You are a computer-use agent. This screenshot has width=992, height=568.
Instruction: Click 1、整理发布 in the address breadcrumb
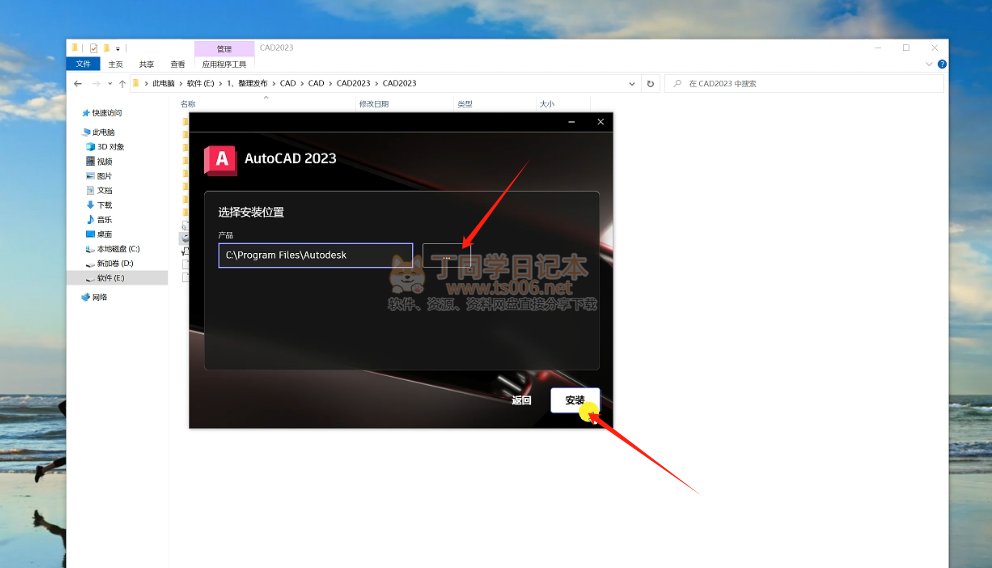click(x=247, y=83)
